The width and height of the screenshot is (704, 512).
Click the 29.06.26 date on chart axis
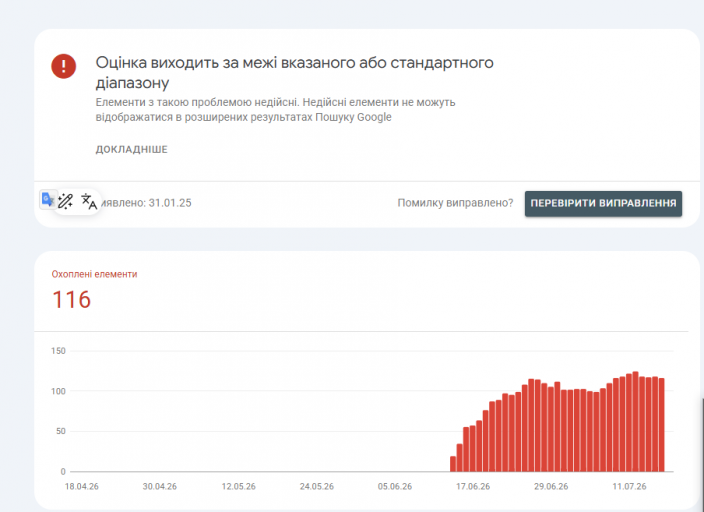[x=551, y=486]
